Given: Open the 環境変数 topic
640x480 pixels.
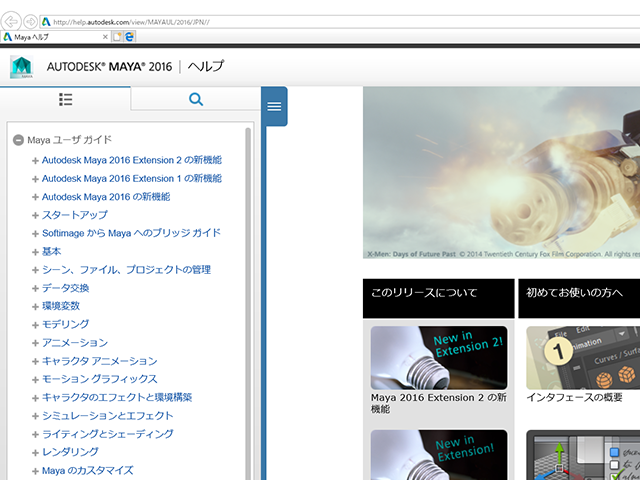Looking at the screenshot, I should pos(61,306).
